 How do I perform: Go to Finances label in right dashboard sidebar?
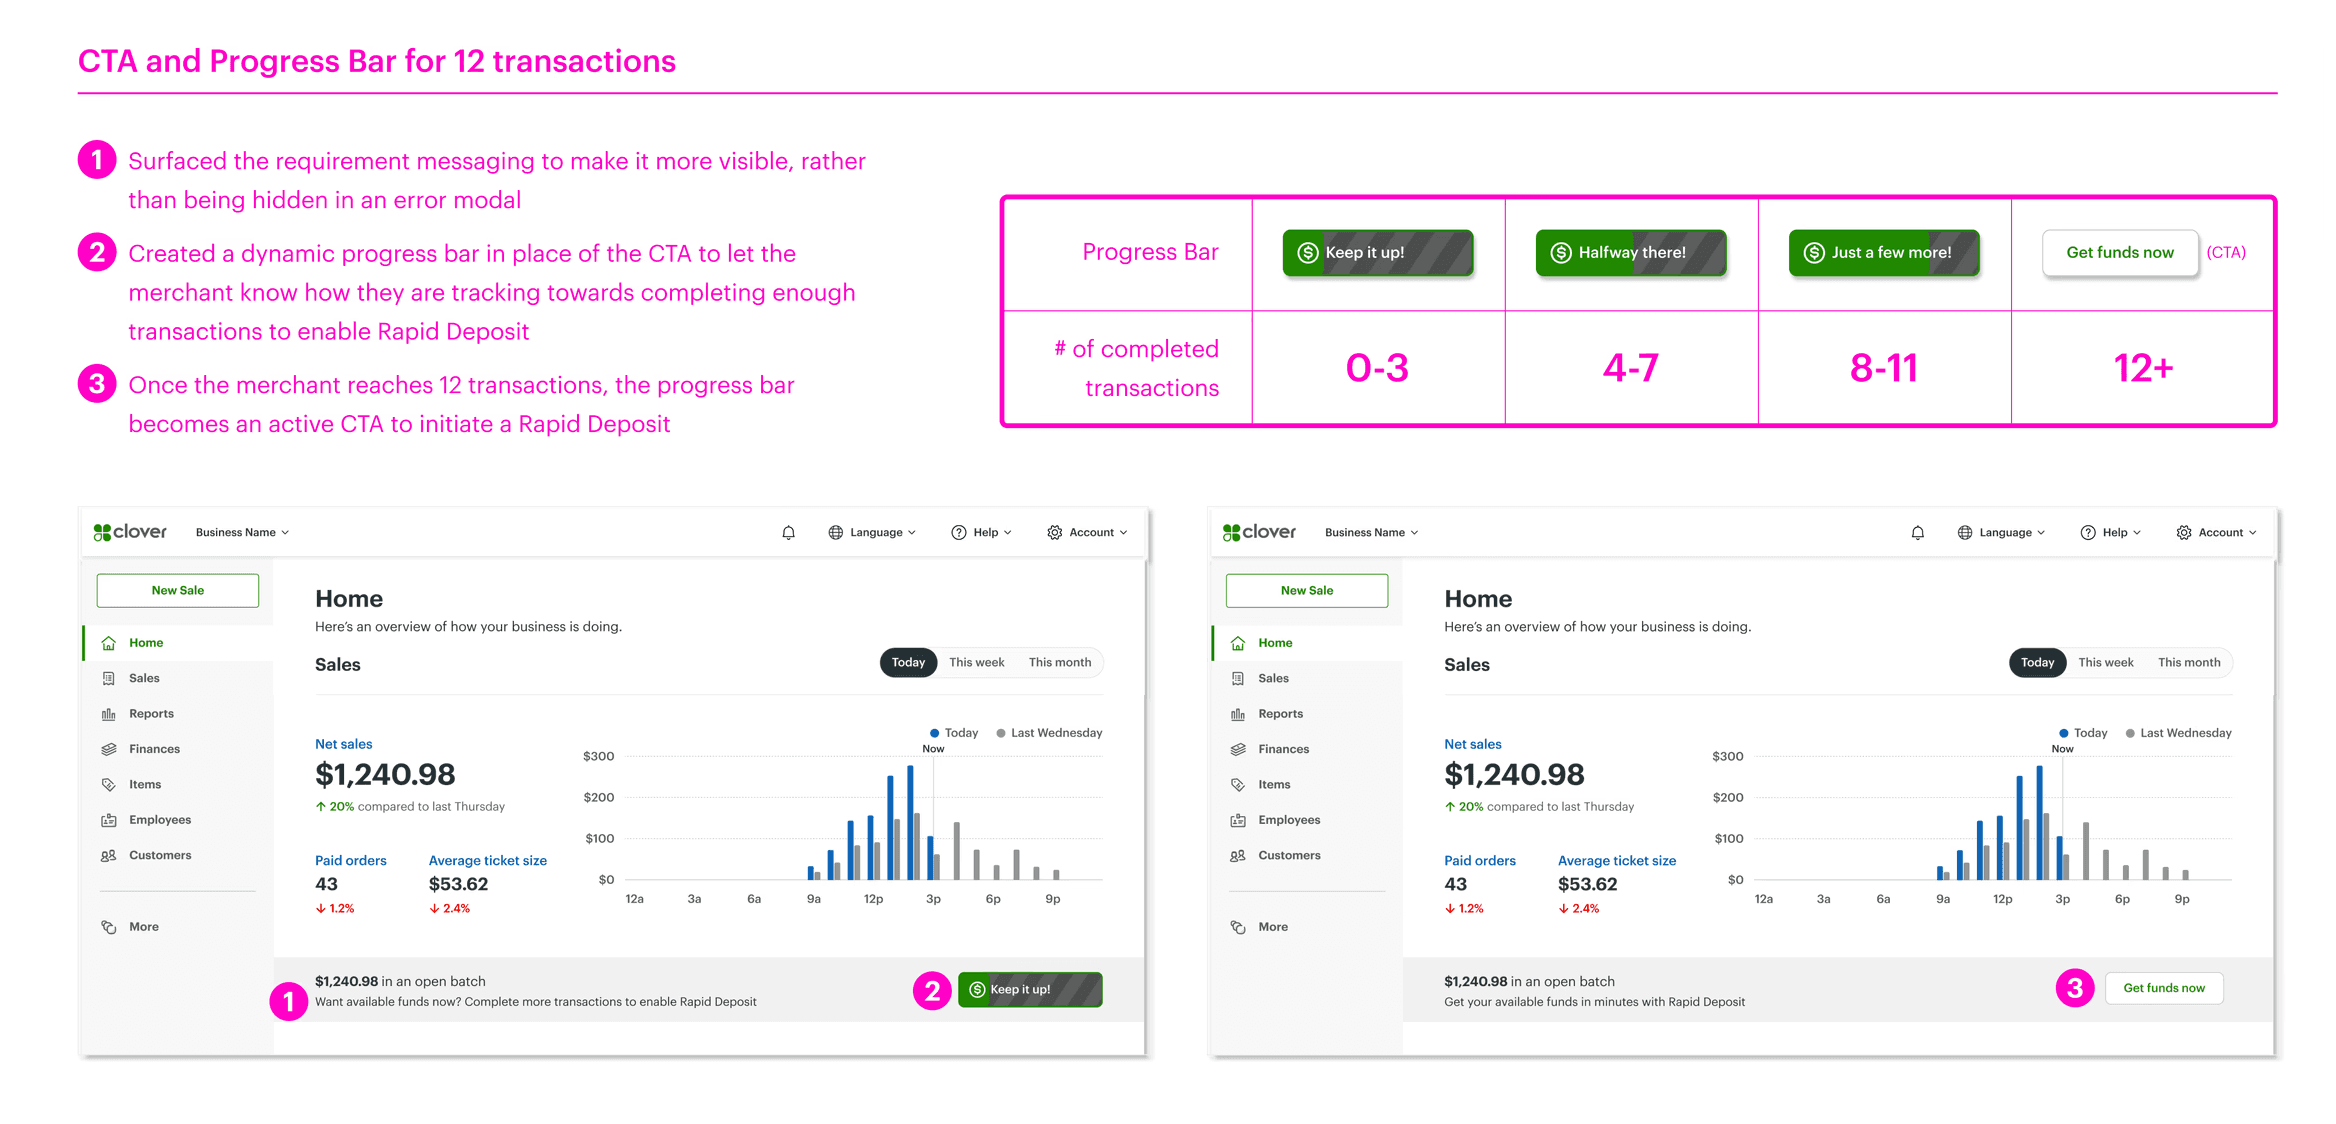[1283, 749]
